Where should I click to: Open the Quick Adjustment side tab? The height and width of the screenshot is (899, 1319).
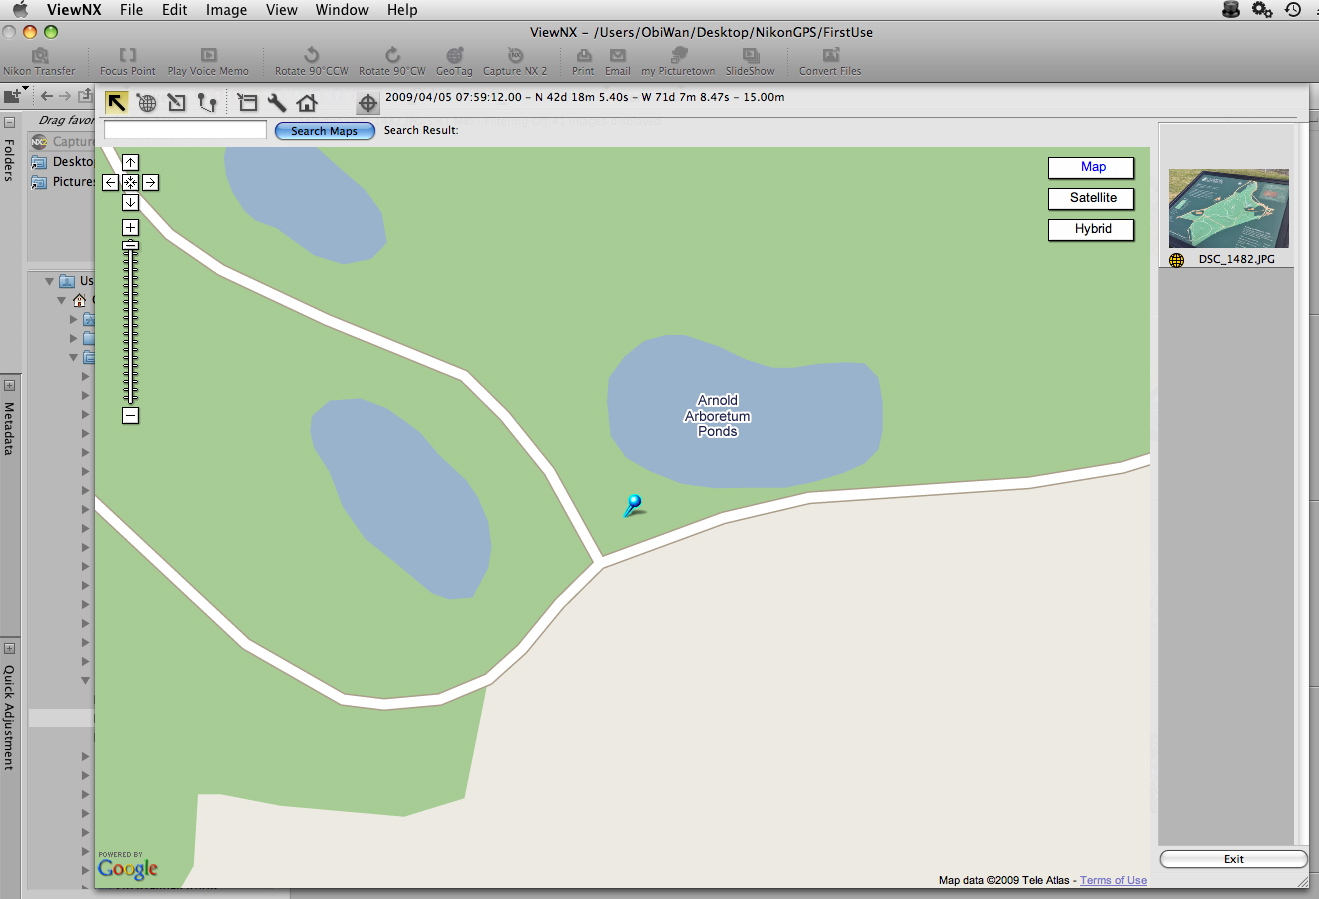tap(9, 717)
